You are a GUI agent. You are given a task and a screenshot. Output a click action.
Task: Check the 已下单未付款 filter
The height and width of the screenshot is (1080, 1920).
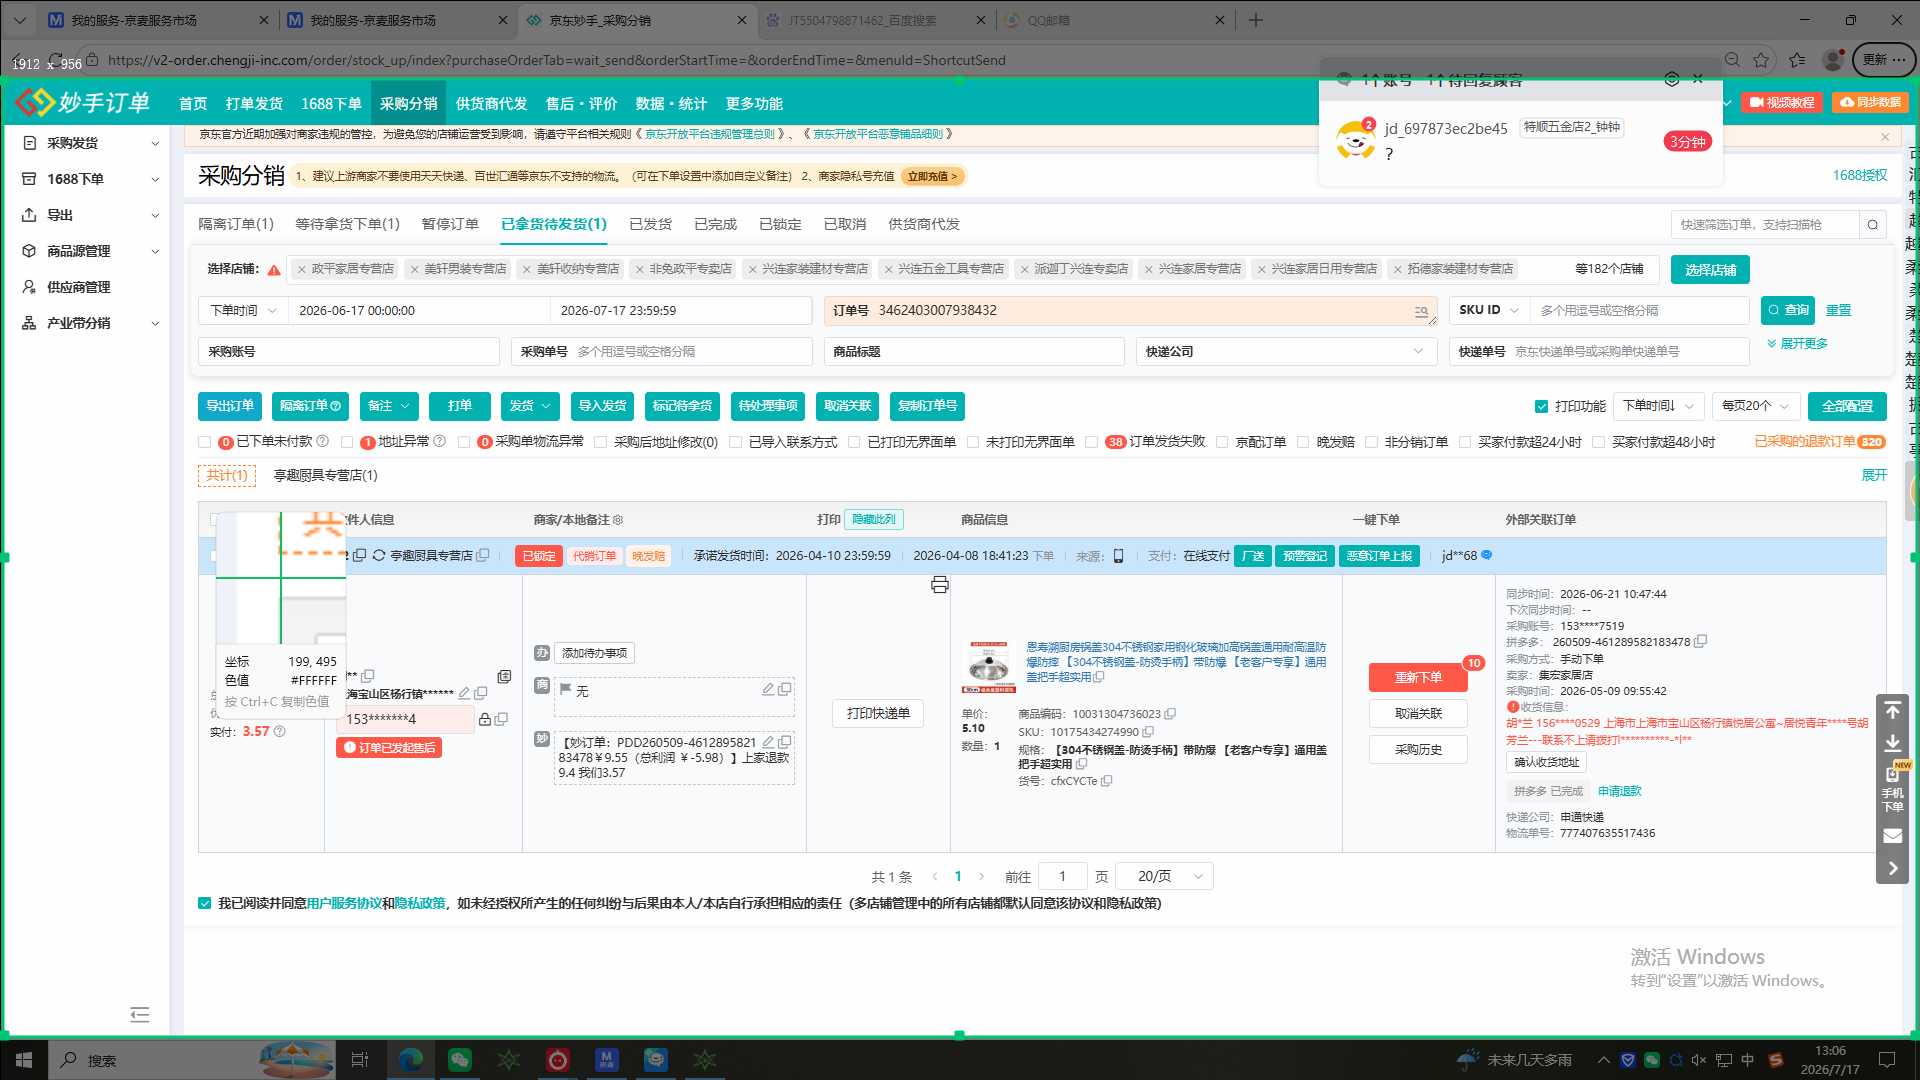click(205, 442)
